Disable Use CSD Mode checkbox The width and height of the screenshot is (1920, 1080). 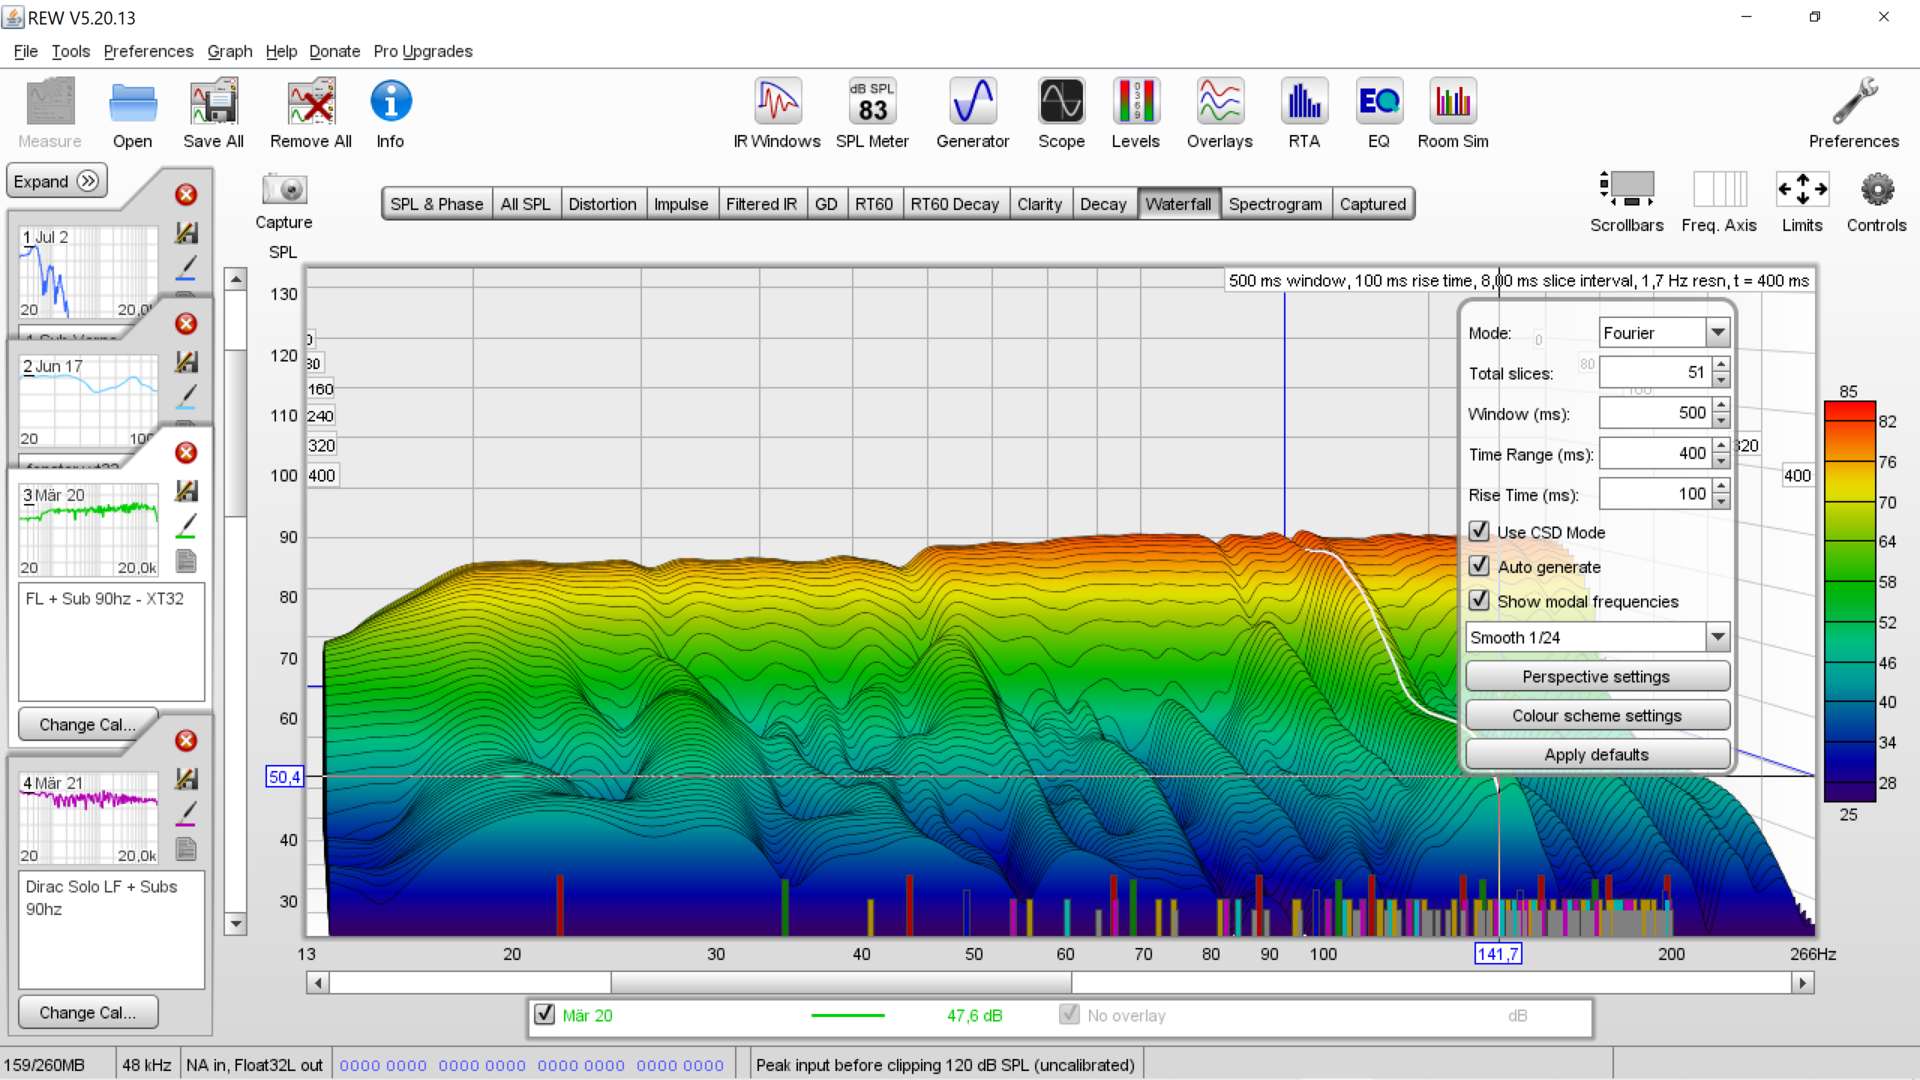(x=1479, y=531)
